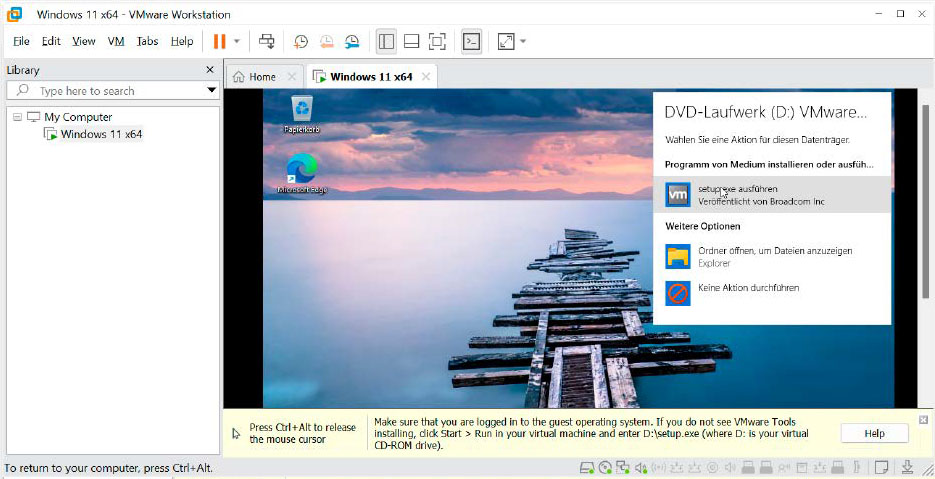This screenshot has height=479, width=935.
Task: Click the red no-action prohibited icon
Action: click(678, 293)
